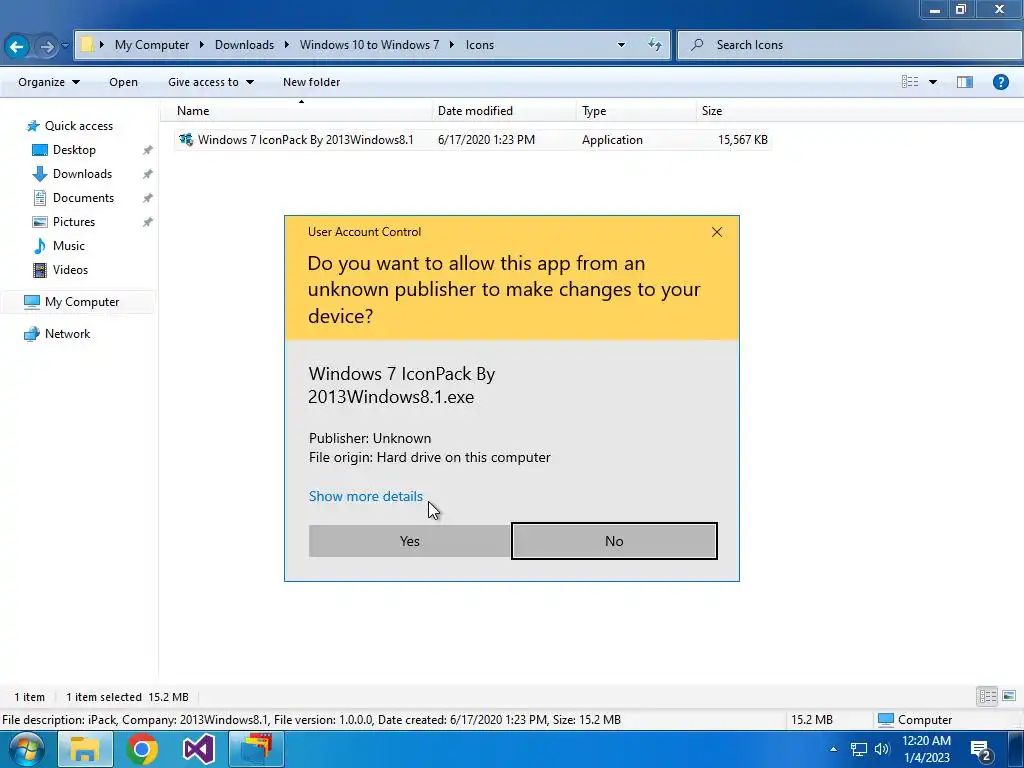This screenshot has height=768, width=1024.
Task: Open the network tray icon
Action: (x=858, y=749)
